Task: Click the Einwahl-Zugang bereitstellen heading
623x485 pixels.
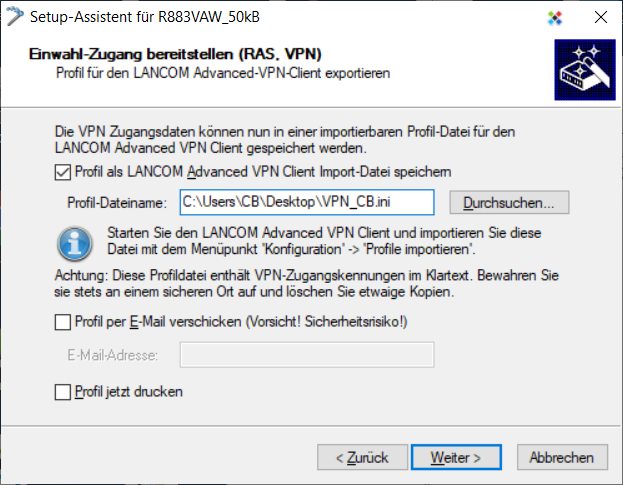Action: (175, 54)
